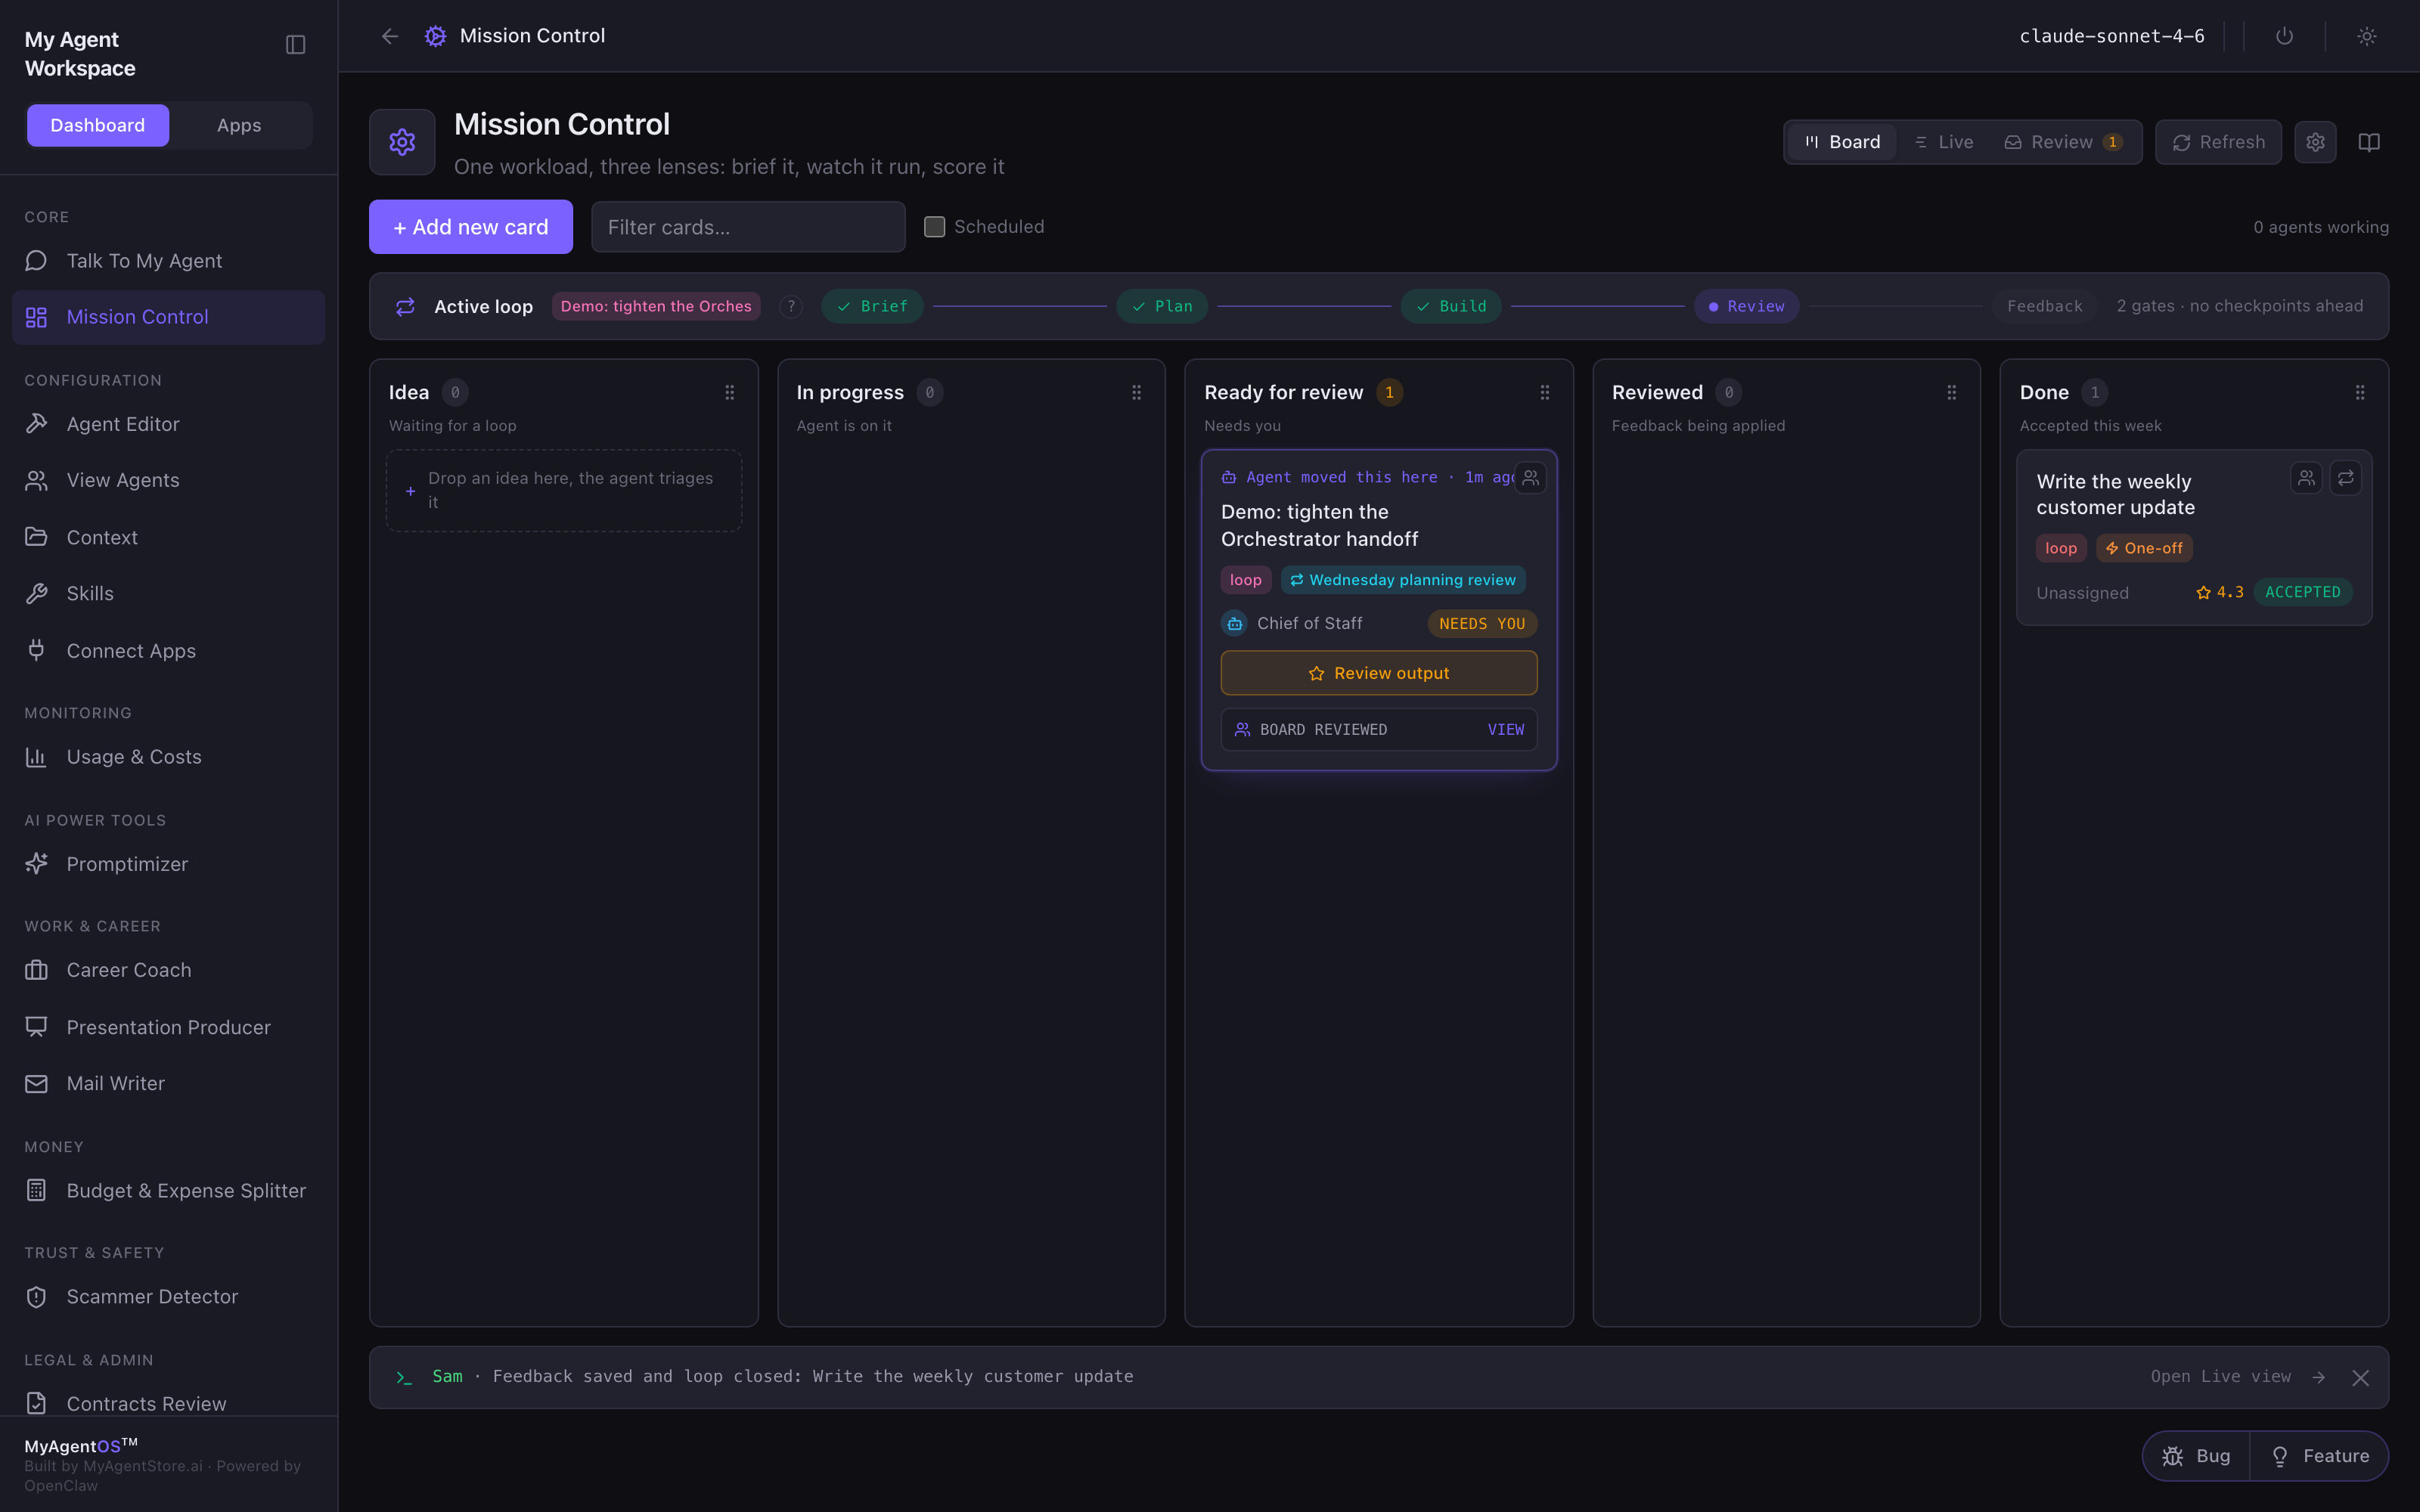
Task: Dismiss the Sam feedback notification bar
Action: click(2360, 1377)
